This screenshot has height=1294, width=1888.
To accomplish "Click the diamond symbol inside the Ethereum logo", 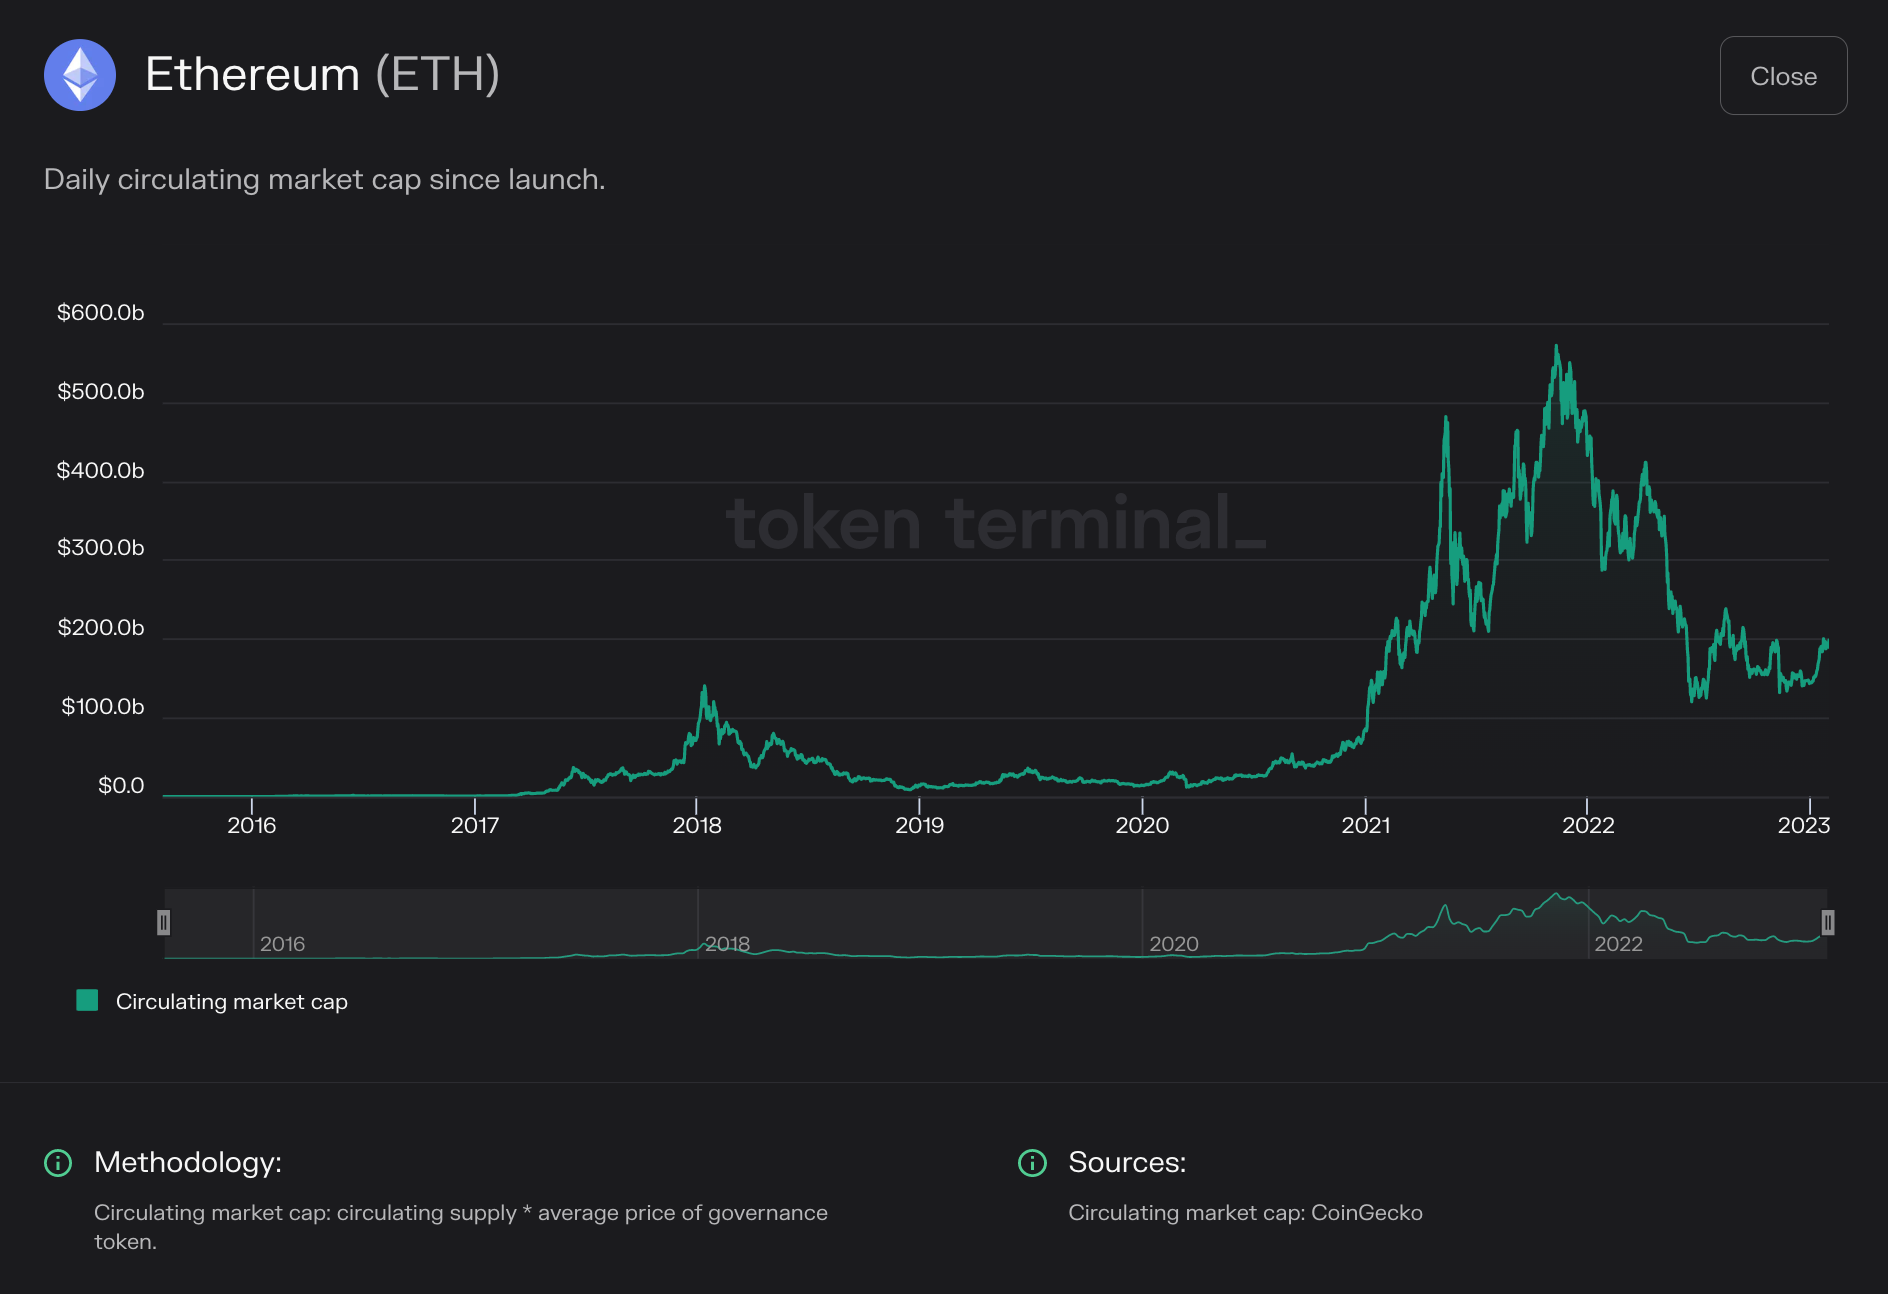I will (x=79, y=75).
